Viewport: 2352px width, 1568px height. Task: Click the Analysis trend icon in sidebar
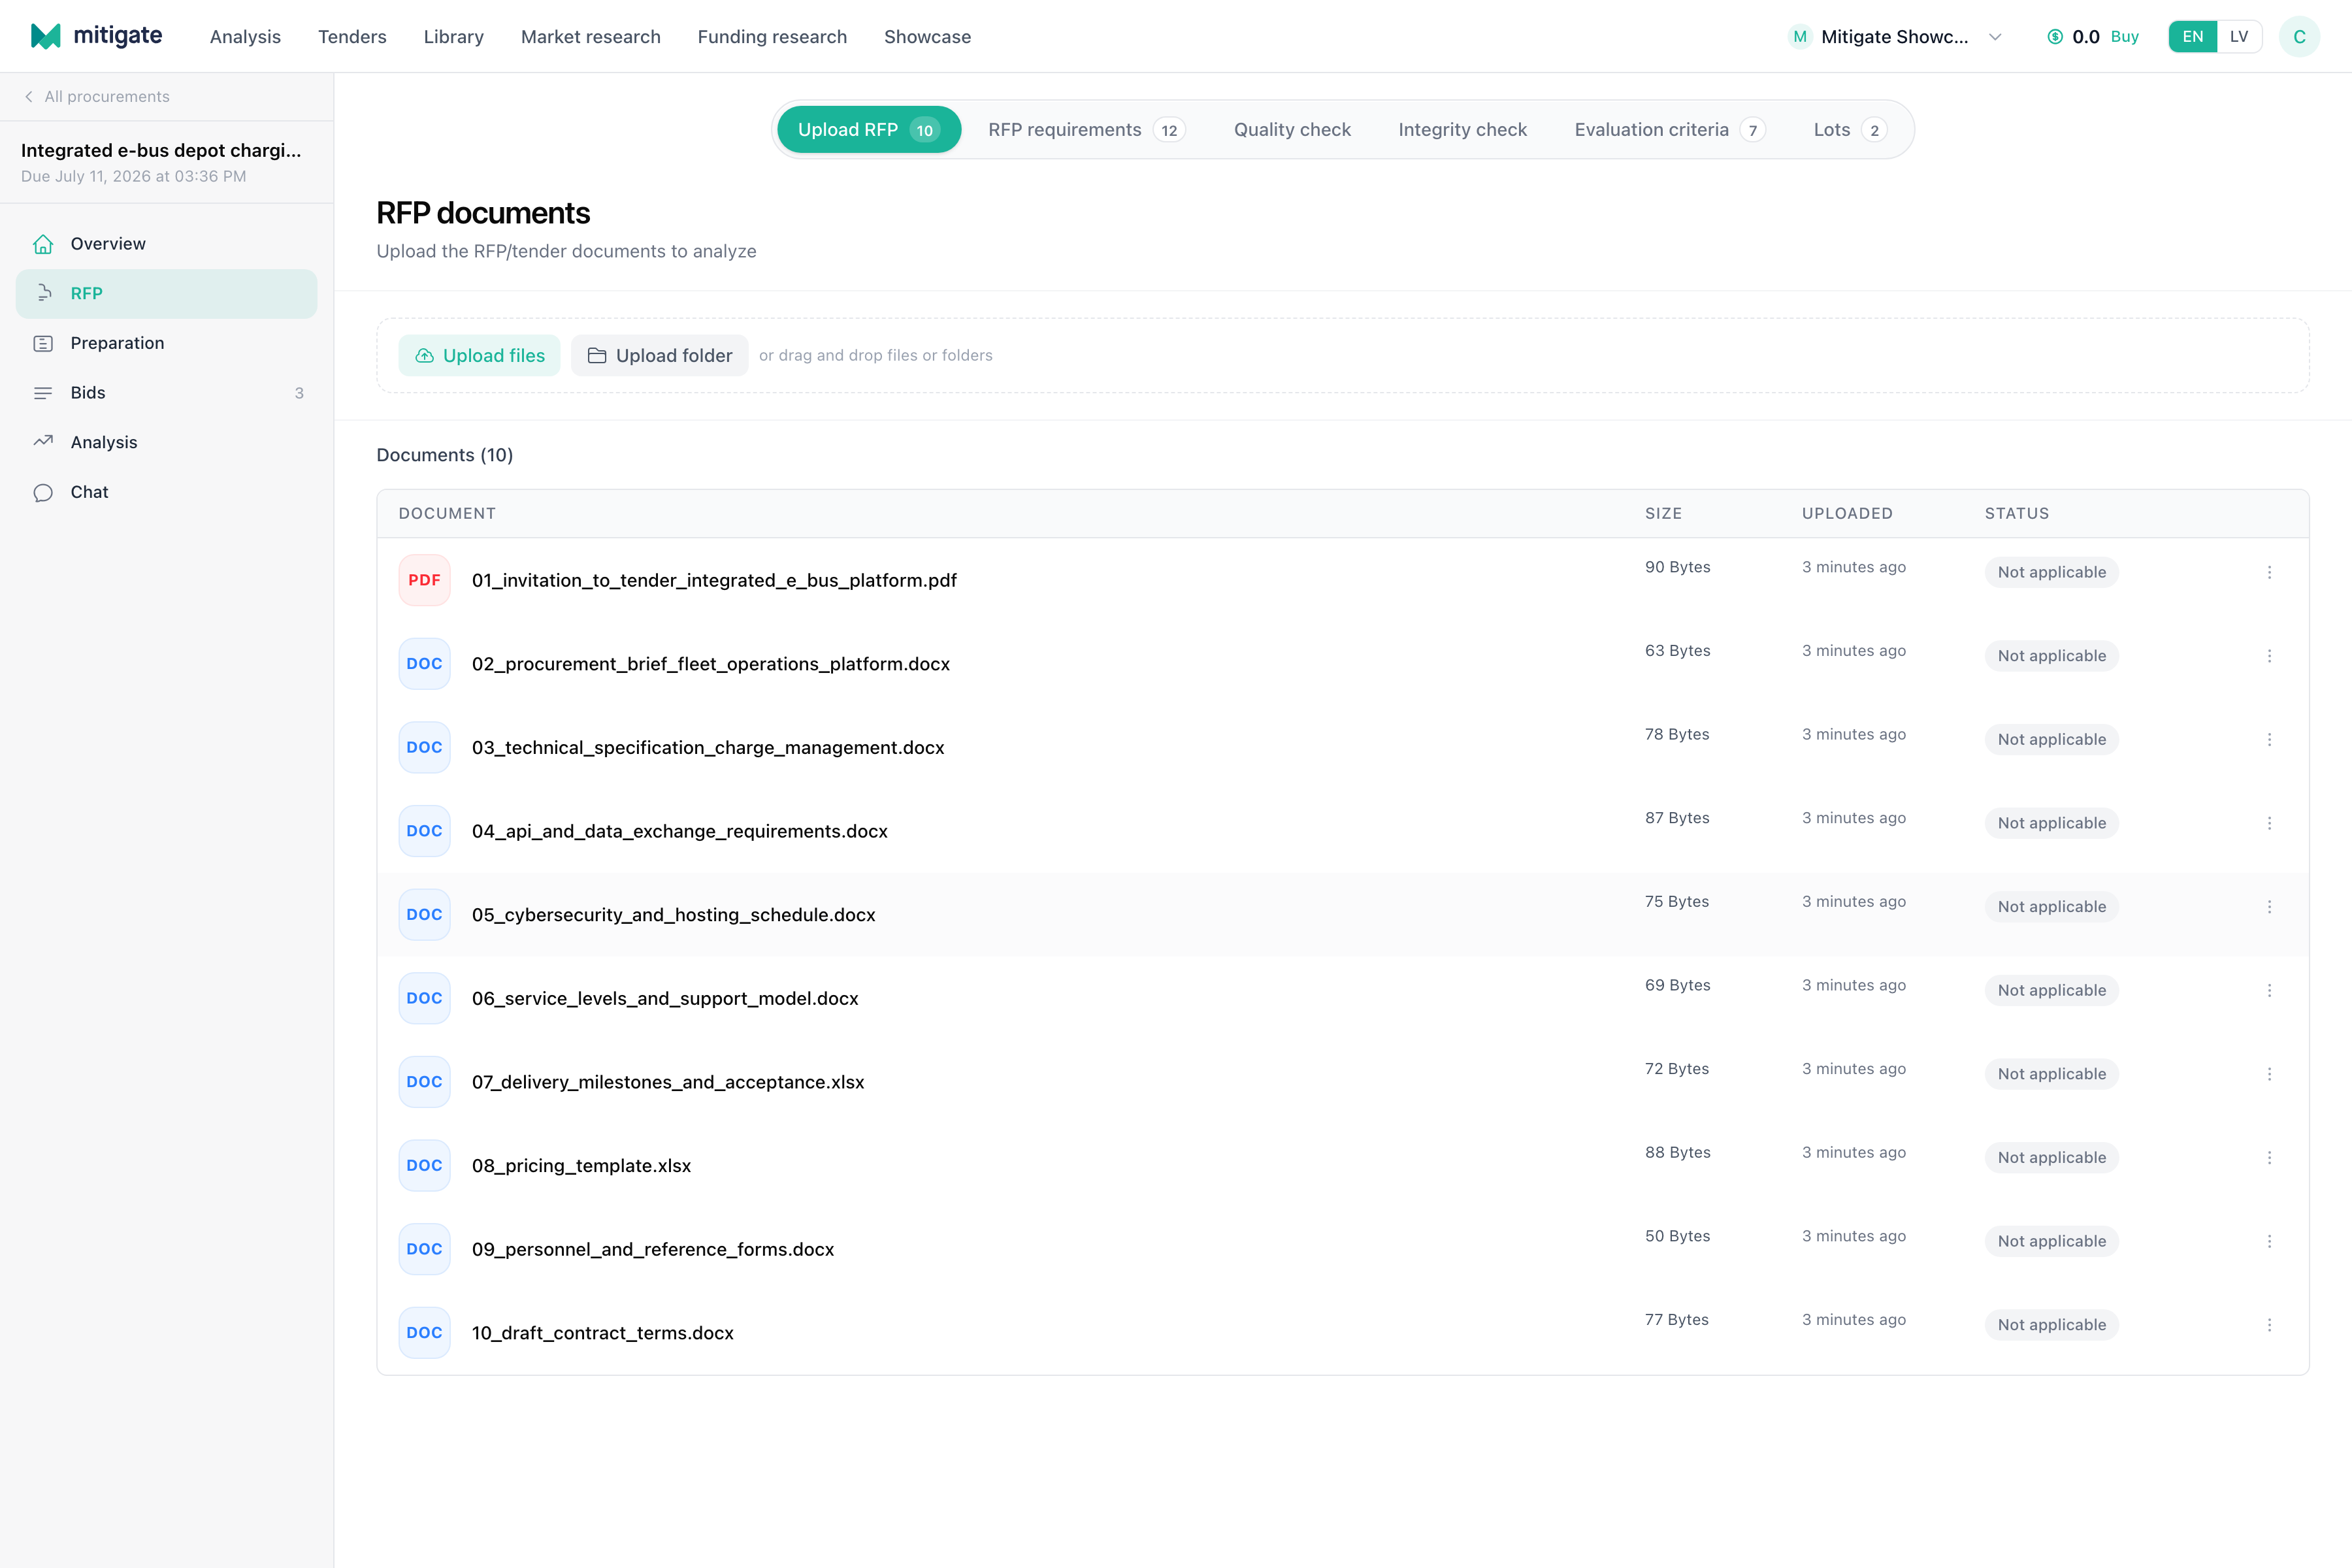pos(43,442)
